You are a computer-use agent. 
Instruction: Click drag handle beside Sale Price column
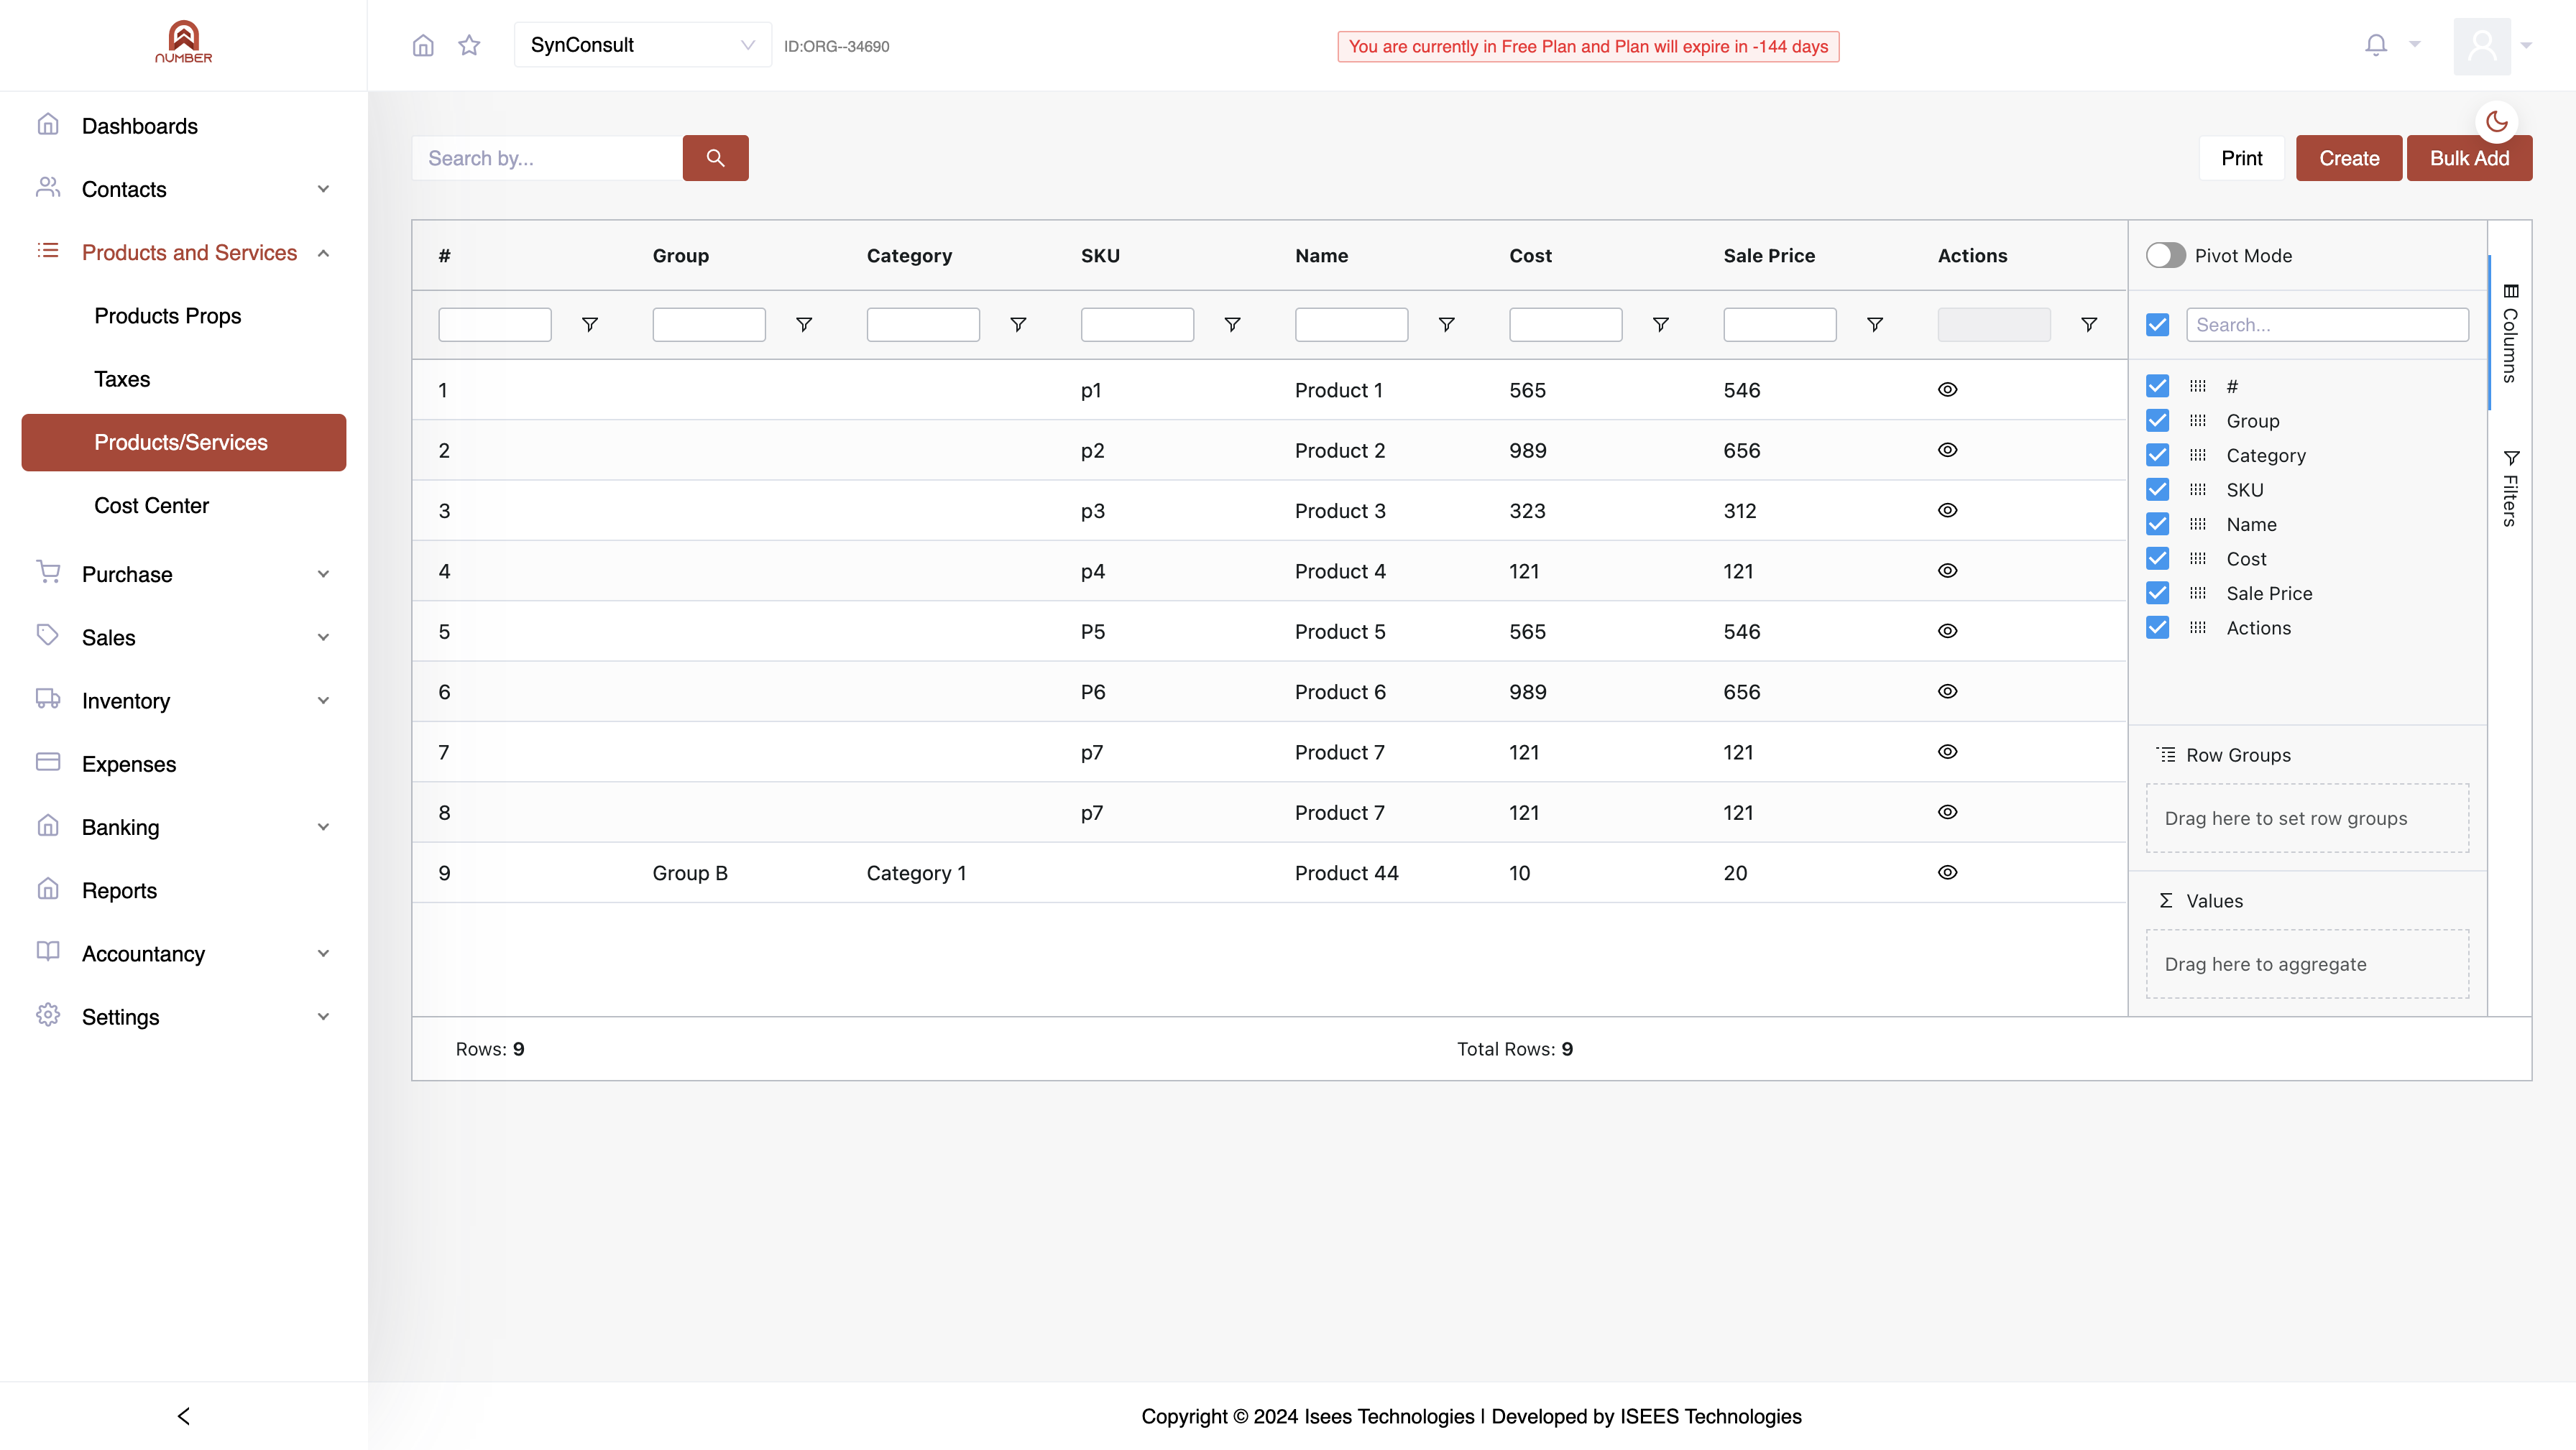pos(2197,593)
